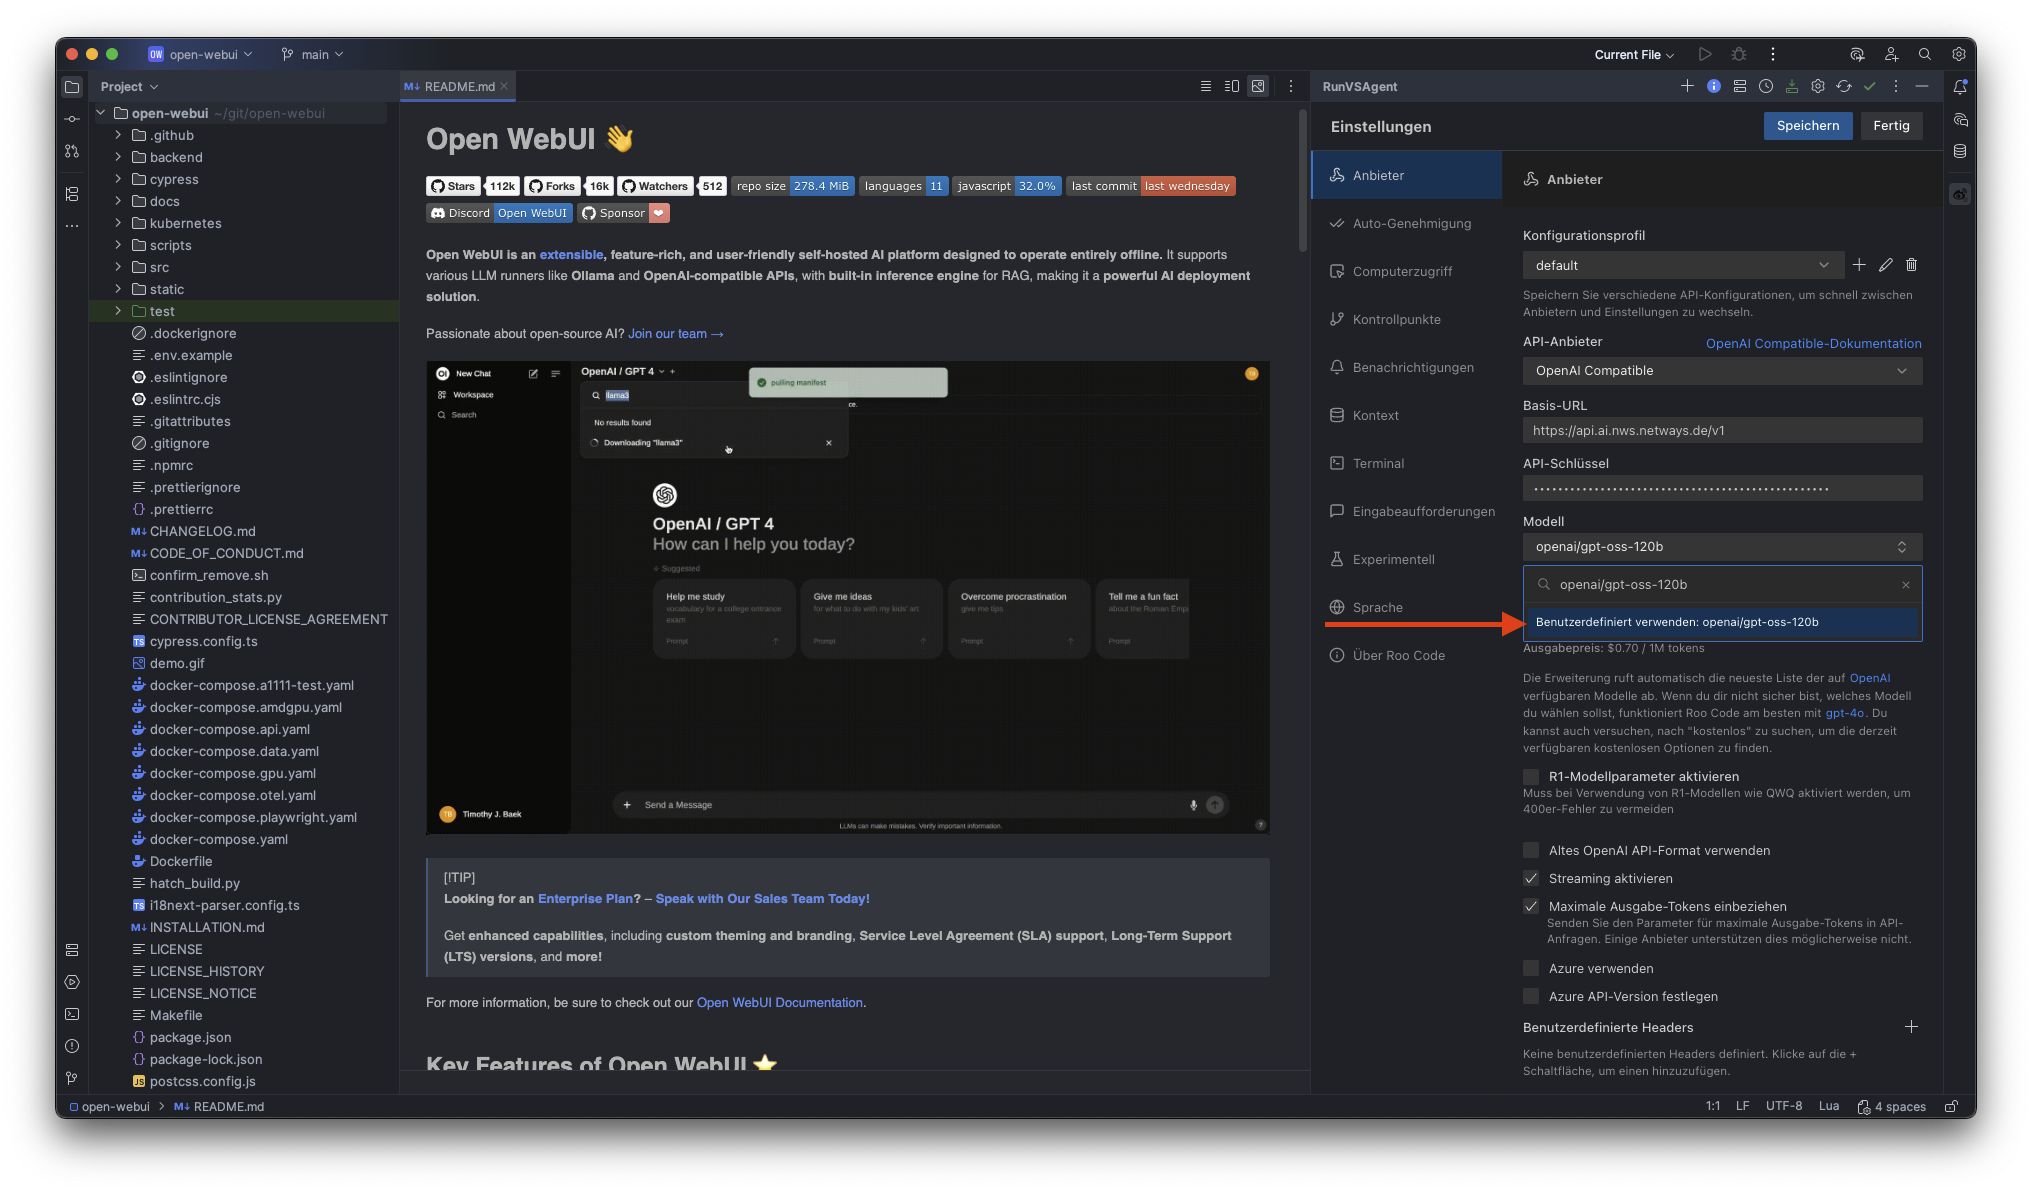Expand the .github folder in project tree
The height and width of the screenshot is (1192, 2032).
118,135
